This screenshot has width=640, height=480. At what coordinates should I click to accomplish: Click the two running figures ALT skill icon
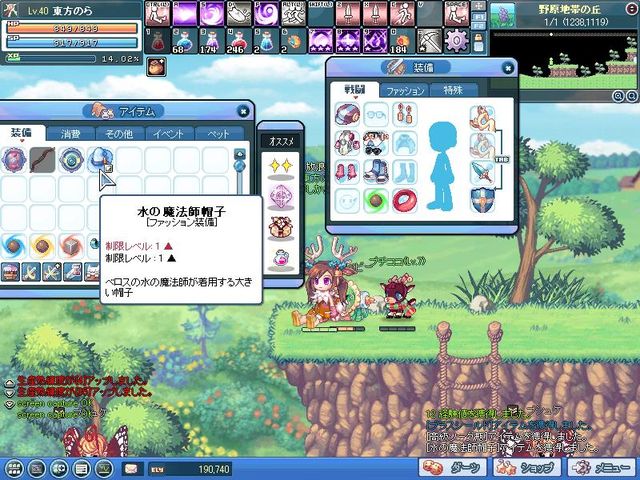[x=293, y=13]
